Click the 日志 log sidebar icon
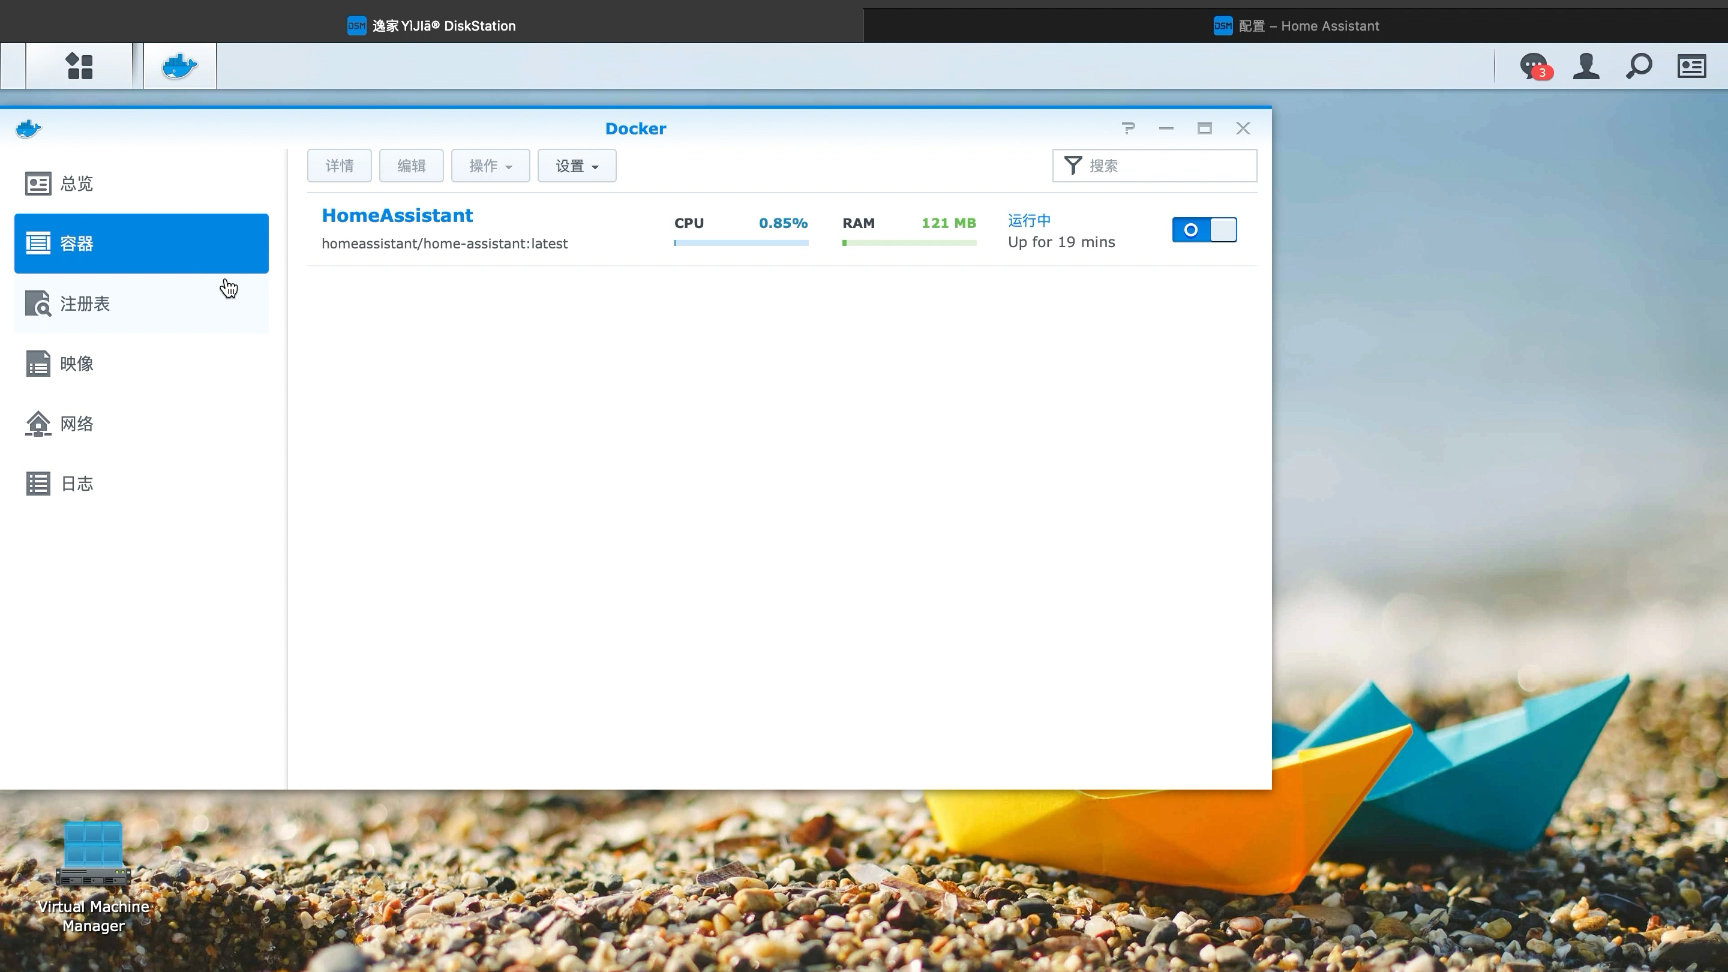Screen dimensions: 1728x972 pyautogui.click(x=38, y=483)
